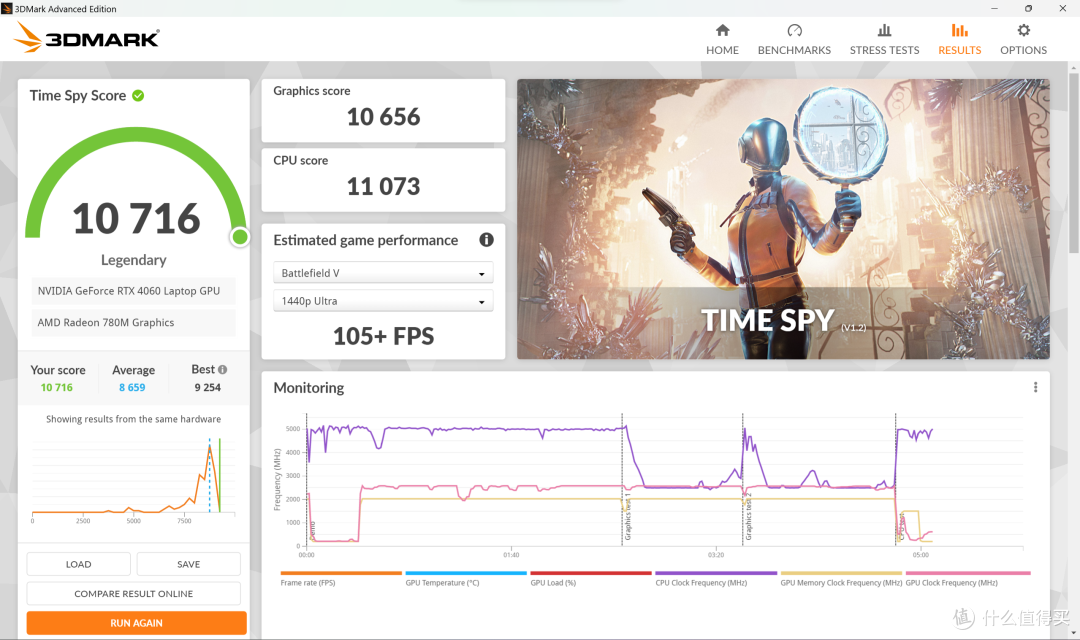
Task: Click the Save button
Action: click(188, 564)
